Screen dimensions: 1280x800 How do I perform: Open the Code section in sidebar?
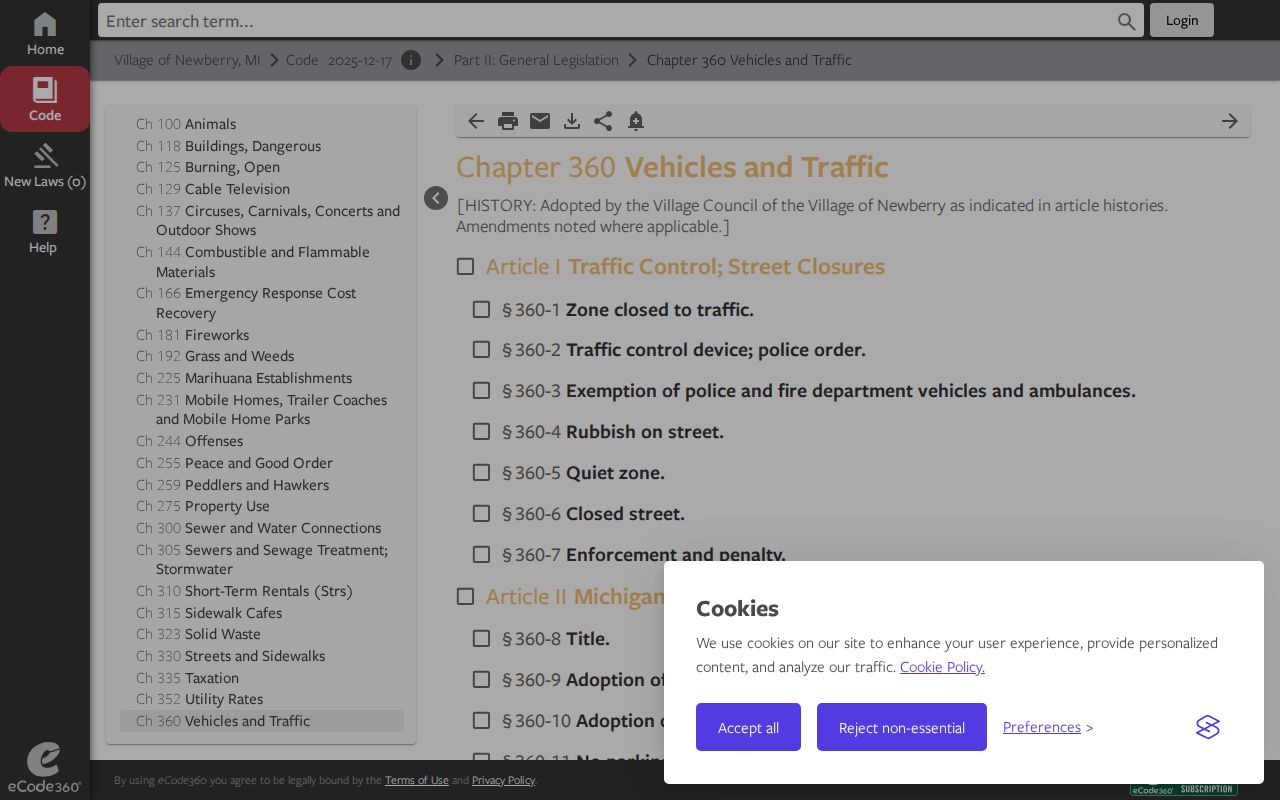tap(45, 99)
